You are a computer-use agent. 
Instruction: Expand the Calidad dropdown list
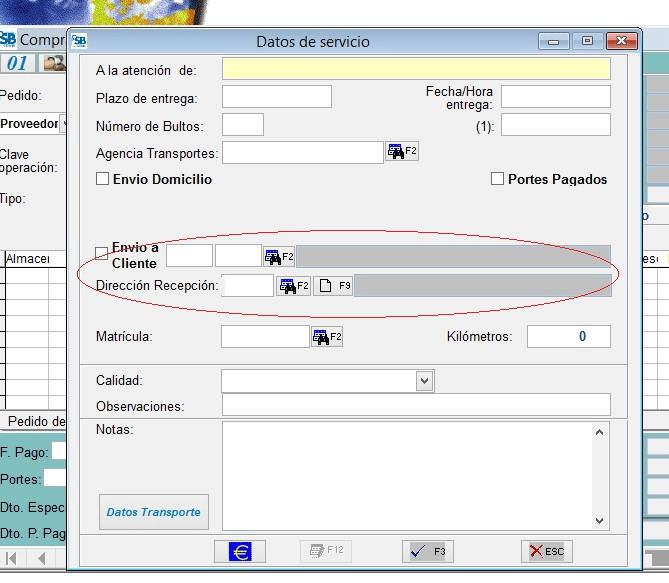(x=424, y=381)
